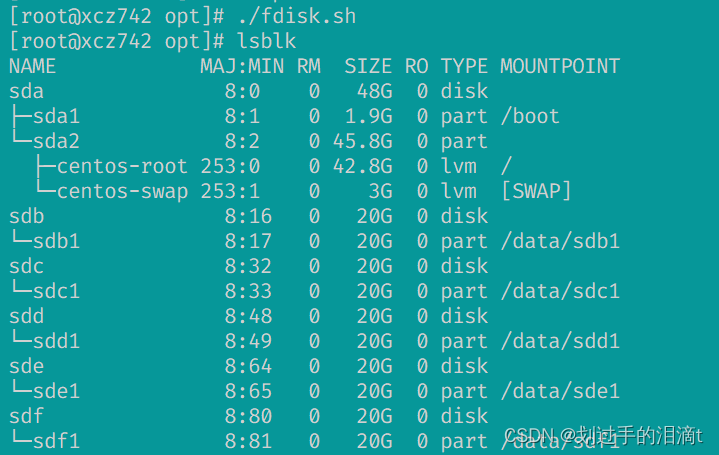Click the /boot mountpoint text
Viewport: 719px width, 455px height.
coord(530,116)
